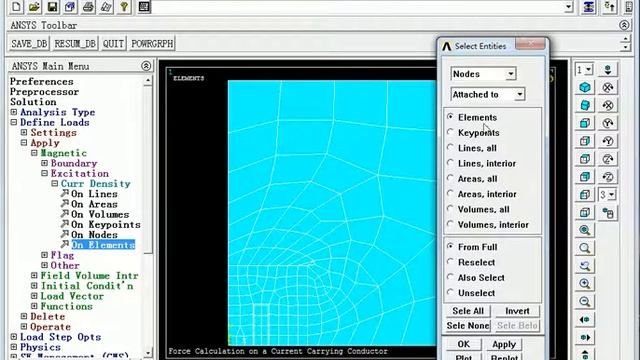The image size is (640, 360).
Task: Select 'On Elements' under Curr Density
Action: 103,245
